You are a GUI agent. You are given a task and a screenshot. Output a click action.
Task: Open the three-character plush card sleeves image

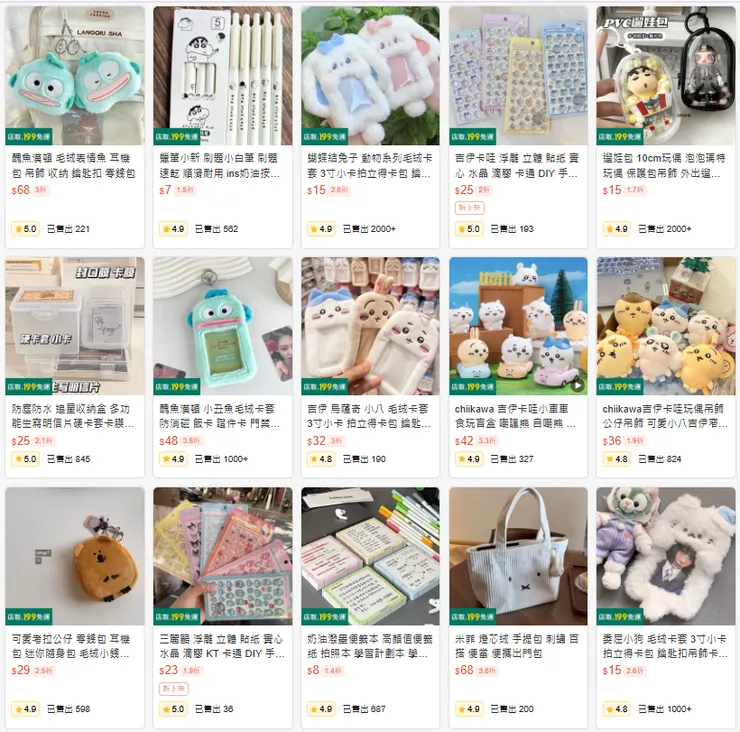pos(370,326)
